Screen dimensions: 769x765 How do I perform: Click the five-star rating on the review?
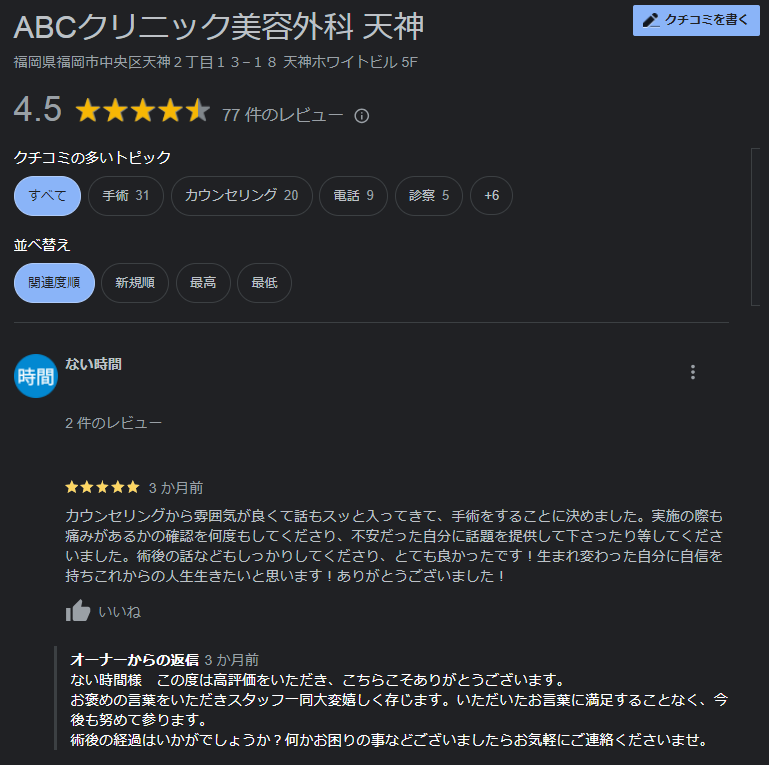103,487
